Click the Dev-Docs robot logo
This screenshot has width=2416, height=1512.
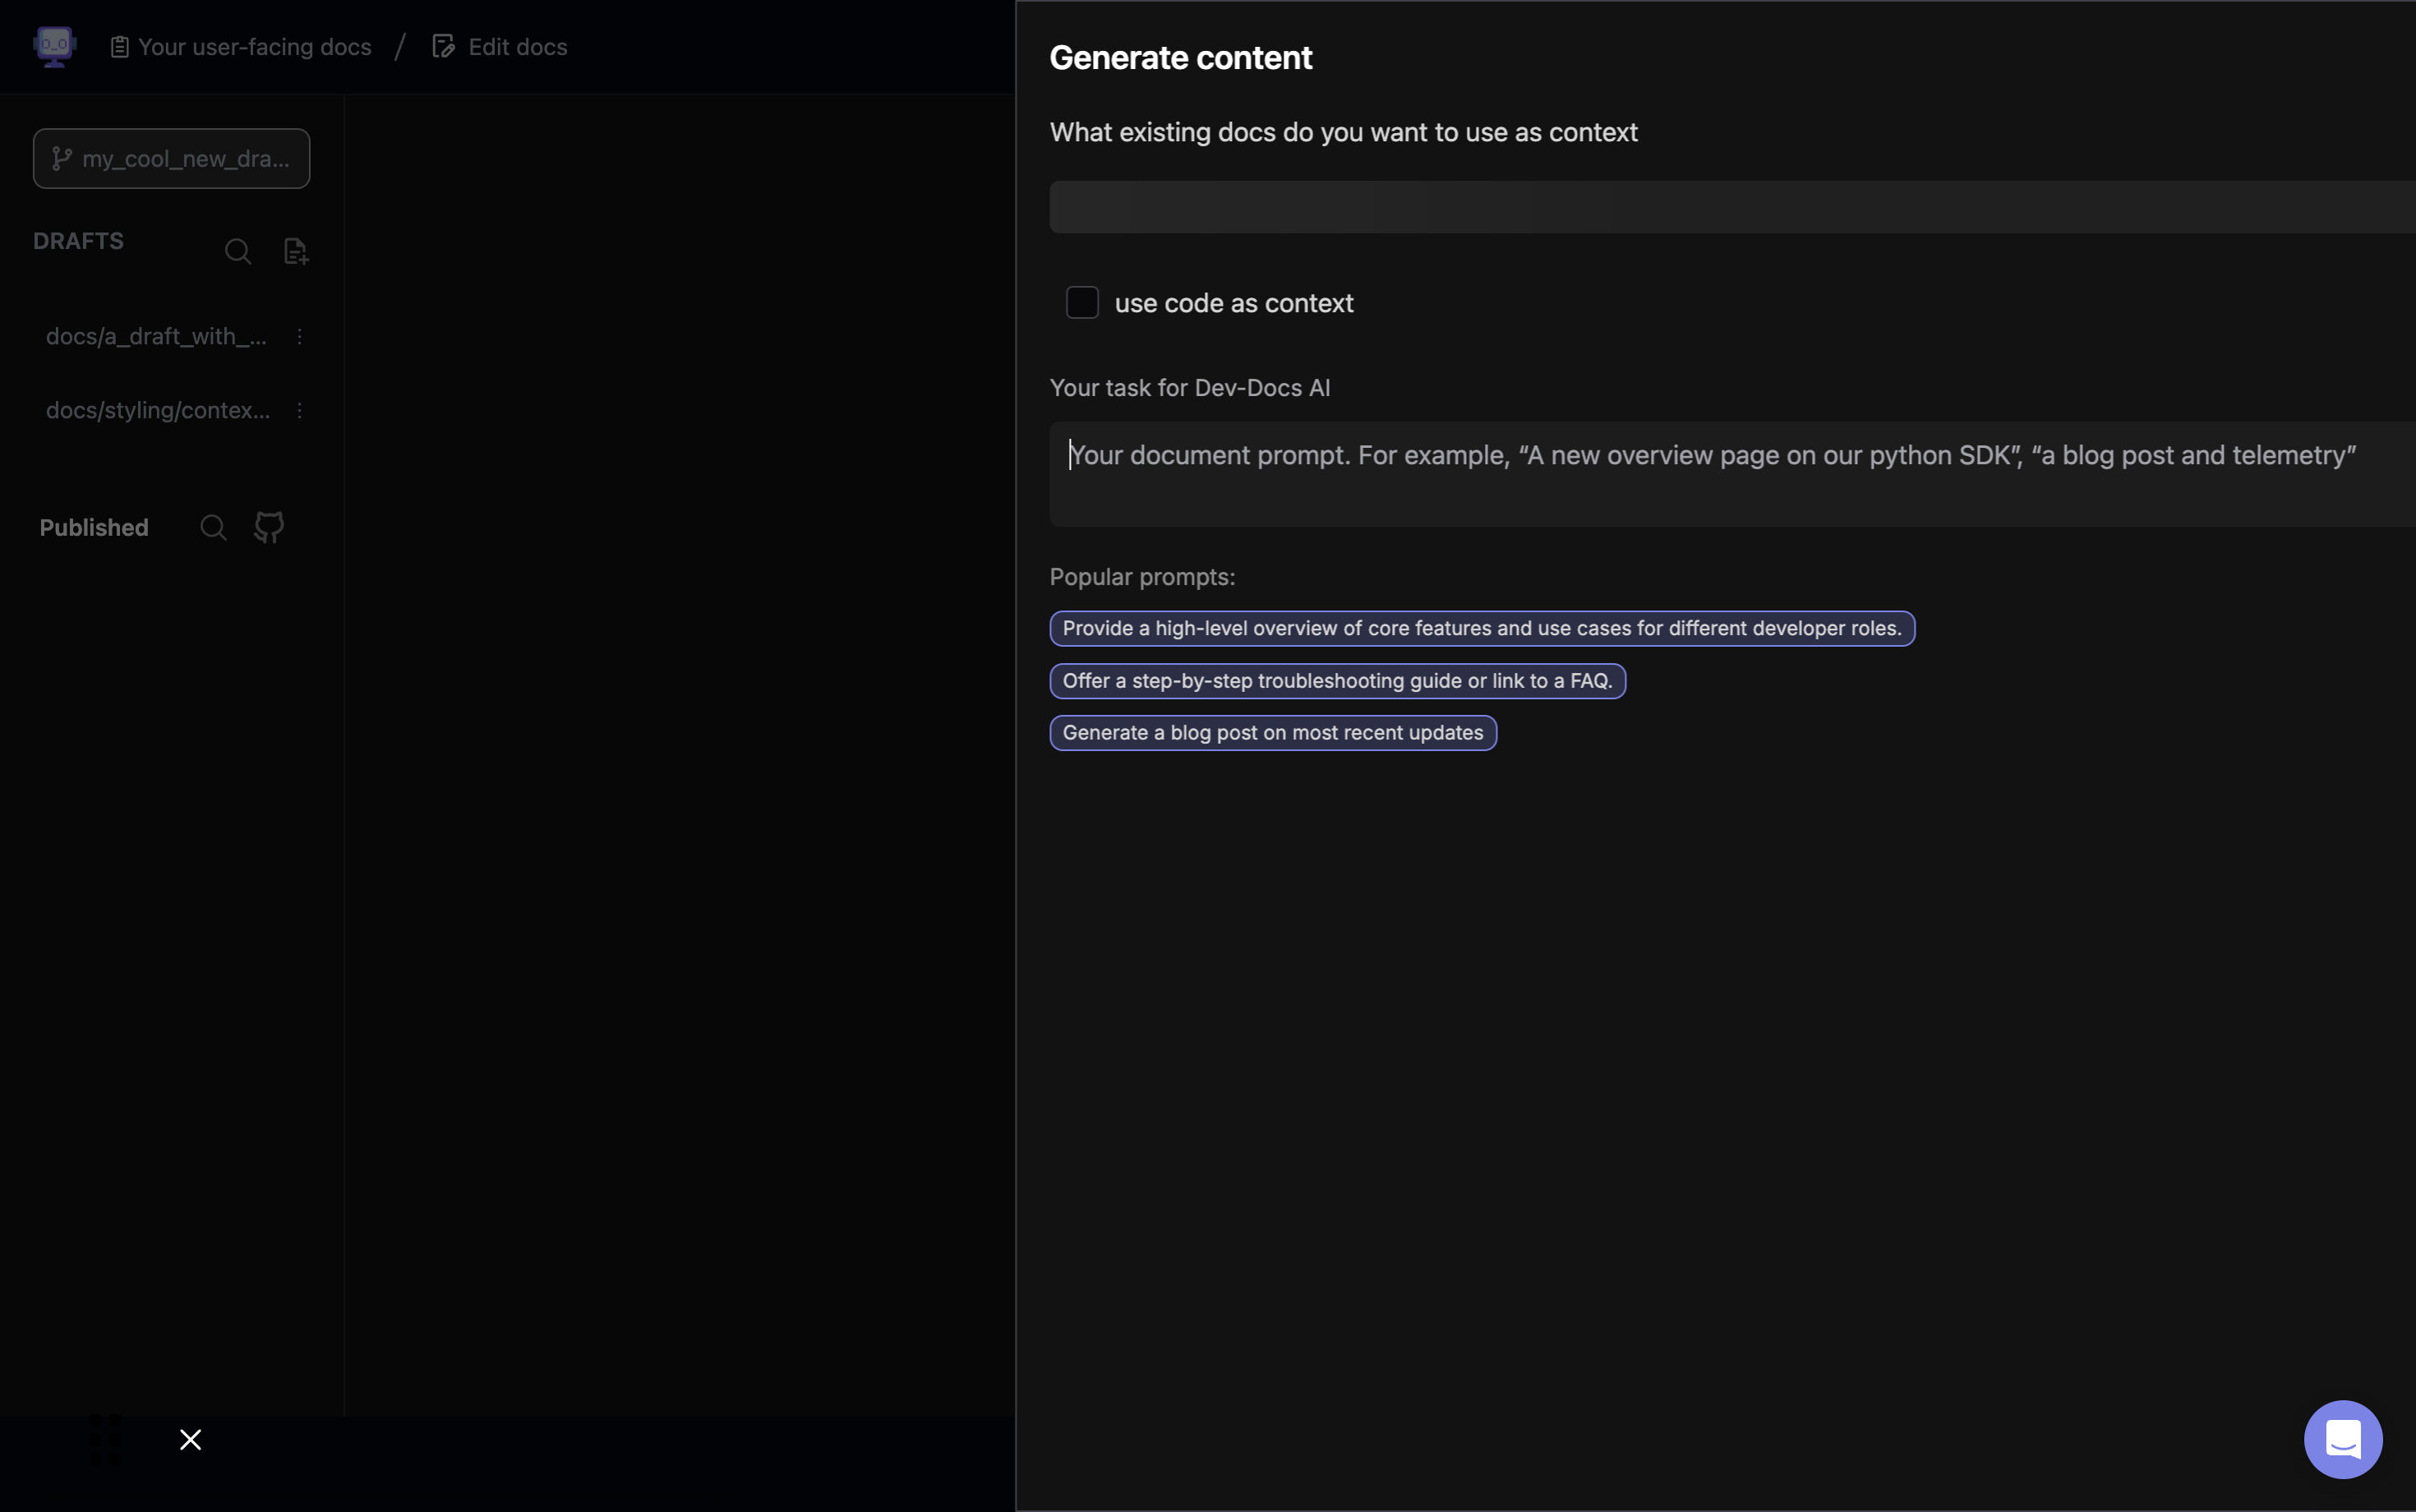[x=54, y=46]
